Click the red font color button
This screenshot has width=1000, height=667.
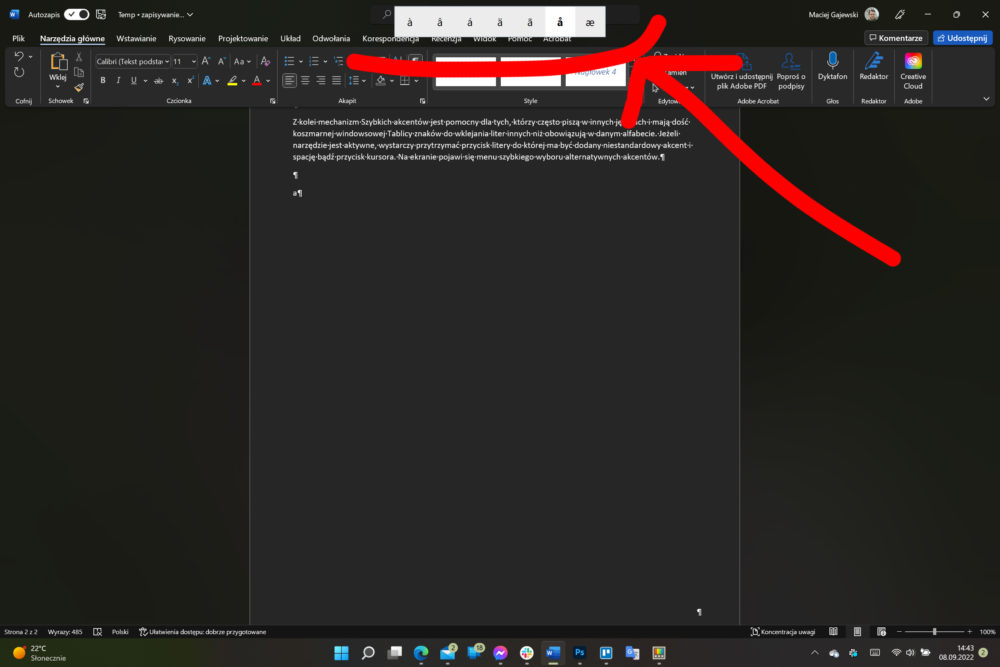[256, 80]
